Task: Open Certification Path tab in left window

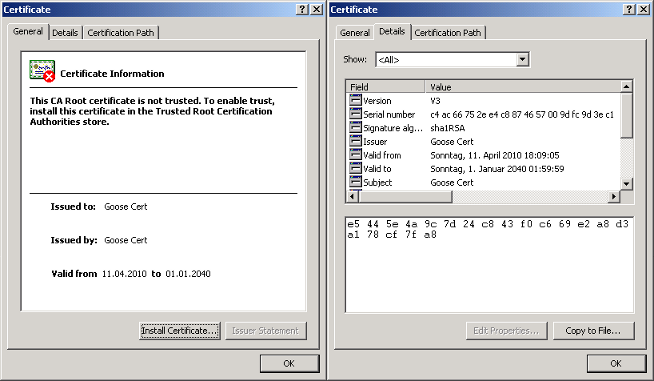Action: 121,33
